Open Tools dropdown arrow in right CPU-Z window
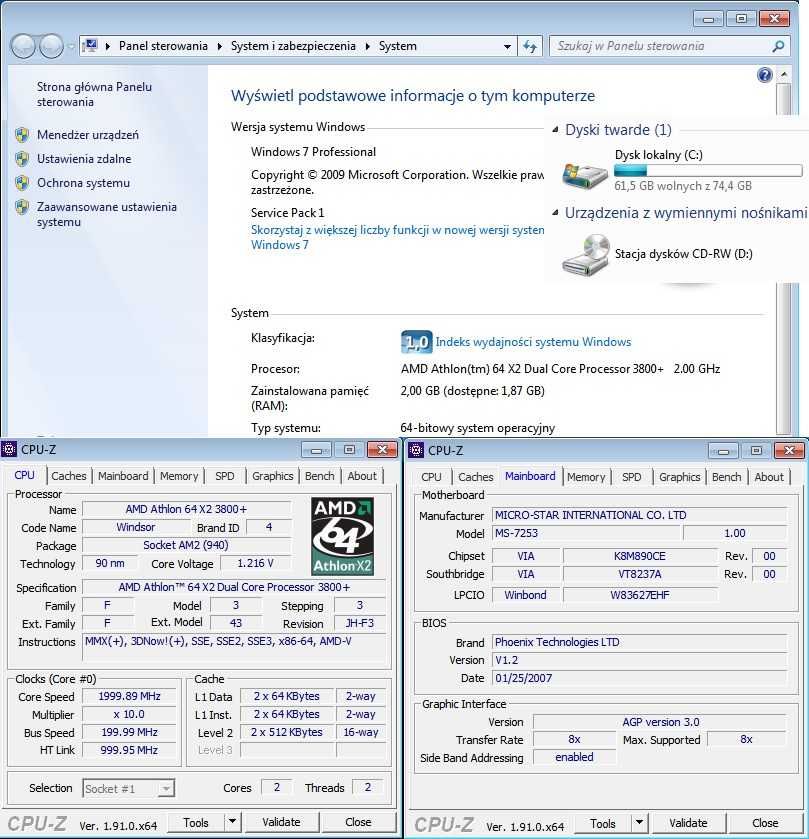Viewport: 809px width, 839px height. (639, 822)
